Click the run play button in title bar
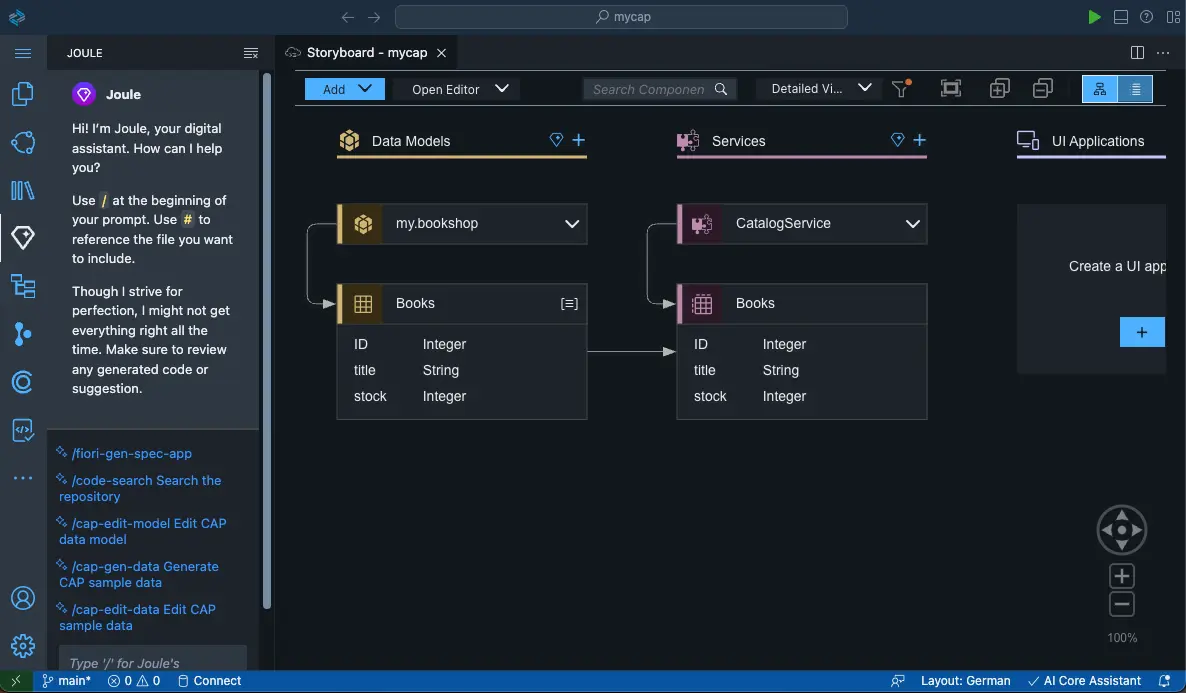This screenshot has width=1186, height=693. point(1094,17)
